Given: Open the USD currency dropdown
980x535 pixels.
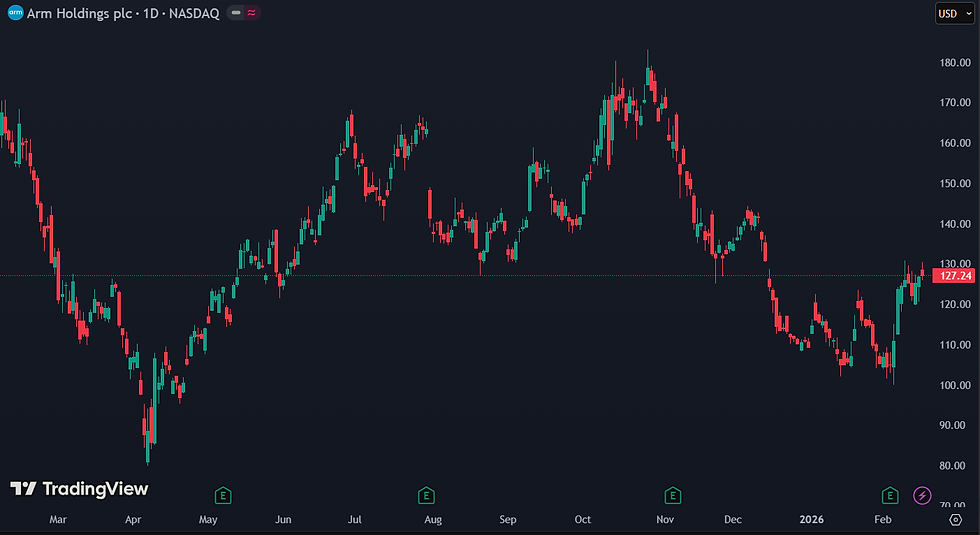Looking at the screenshot, I should [x=955, y=13].
